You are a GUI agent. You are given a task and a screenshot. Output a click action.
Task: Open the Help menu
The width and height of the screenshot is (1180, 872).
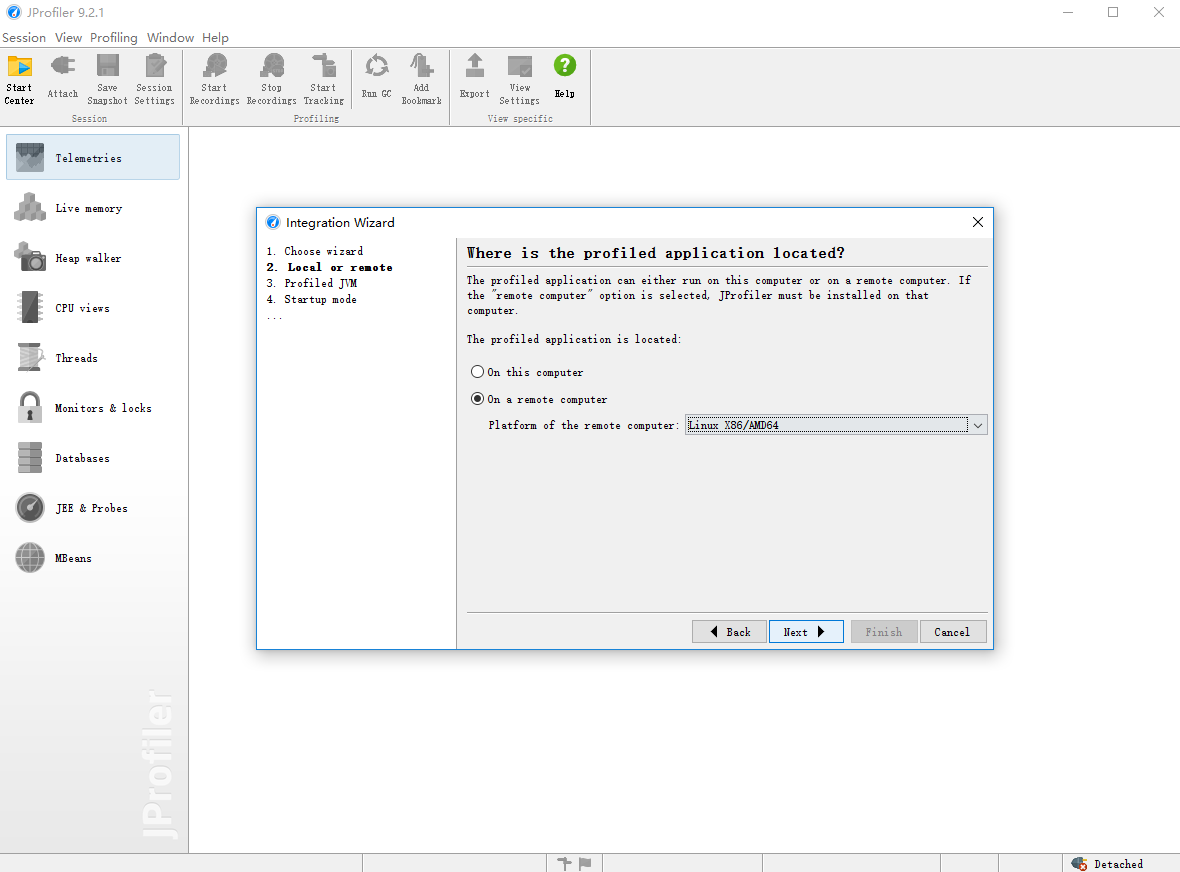coord(215,38)
